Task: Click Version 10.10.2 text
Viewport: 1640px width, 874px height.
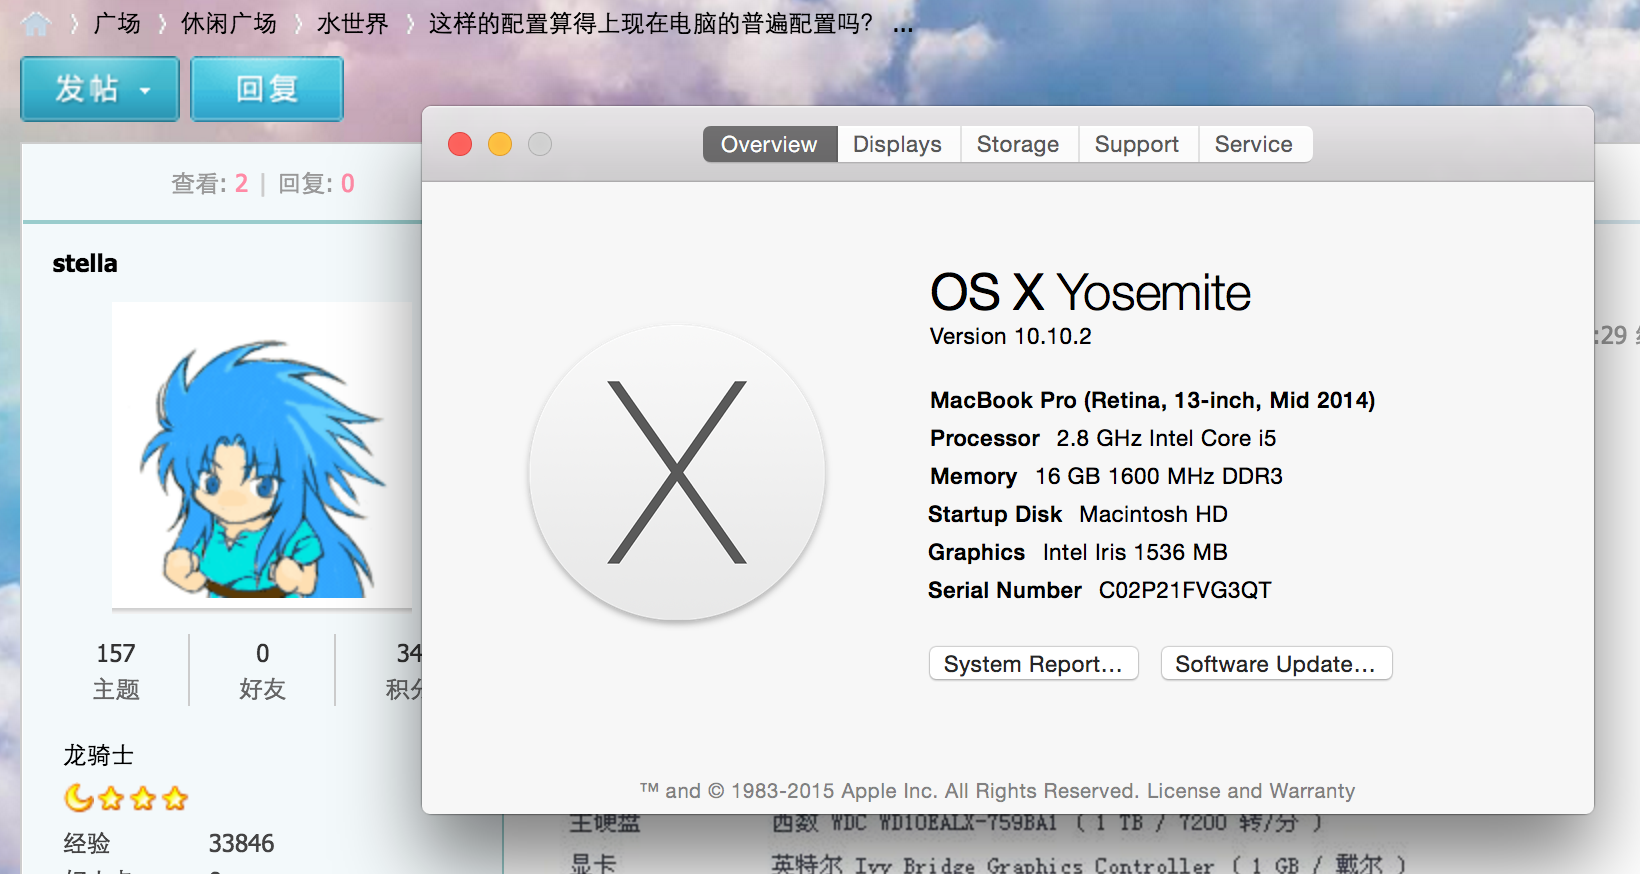Action: [1010, 336]
